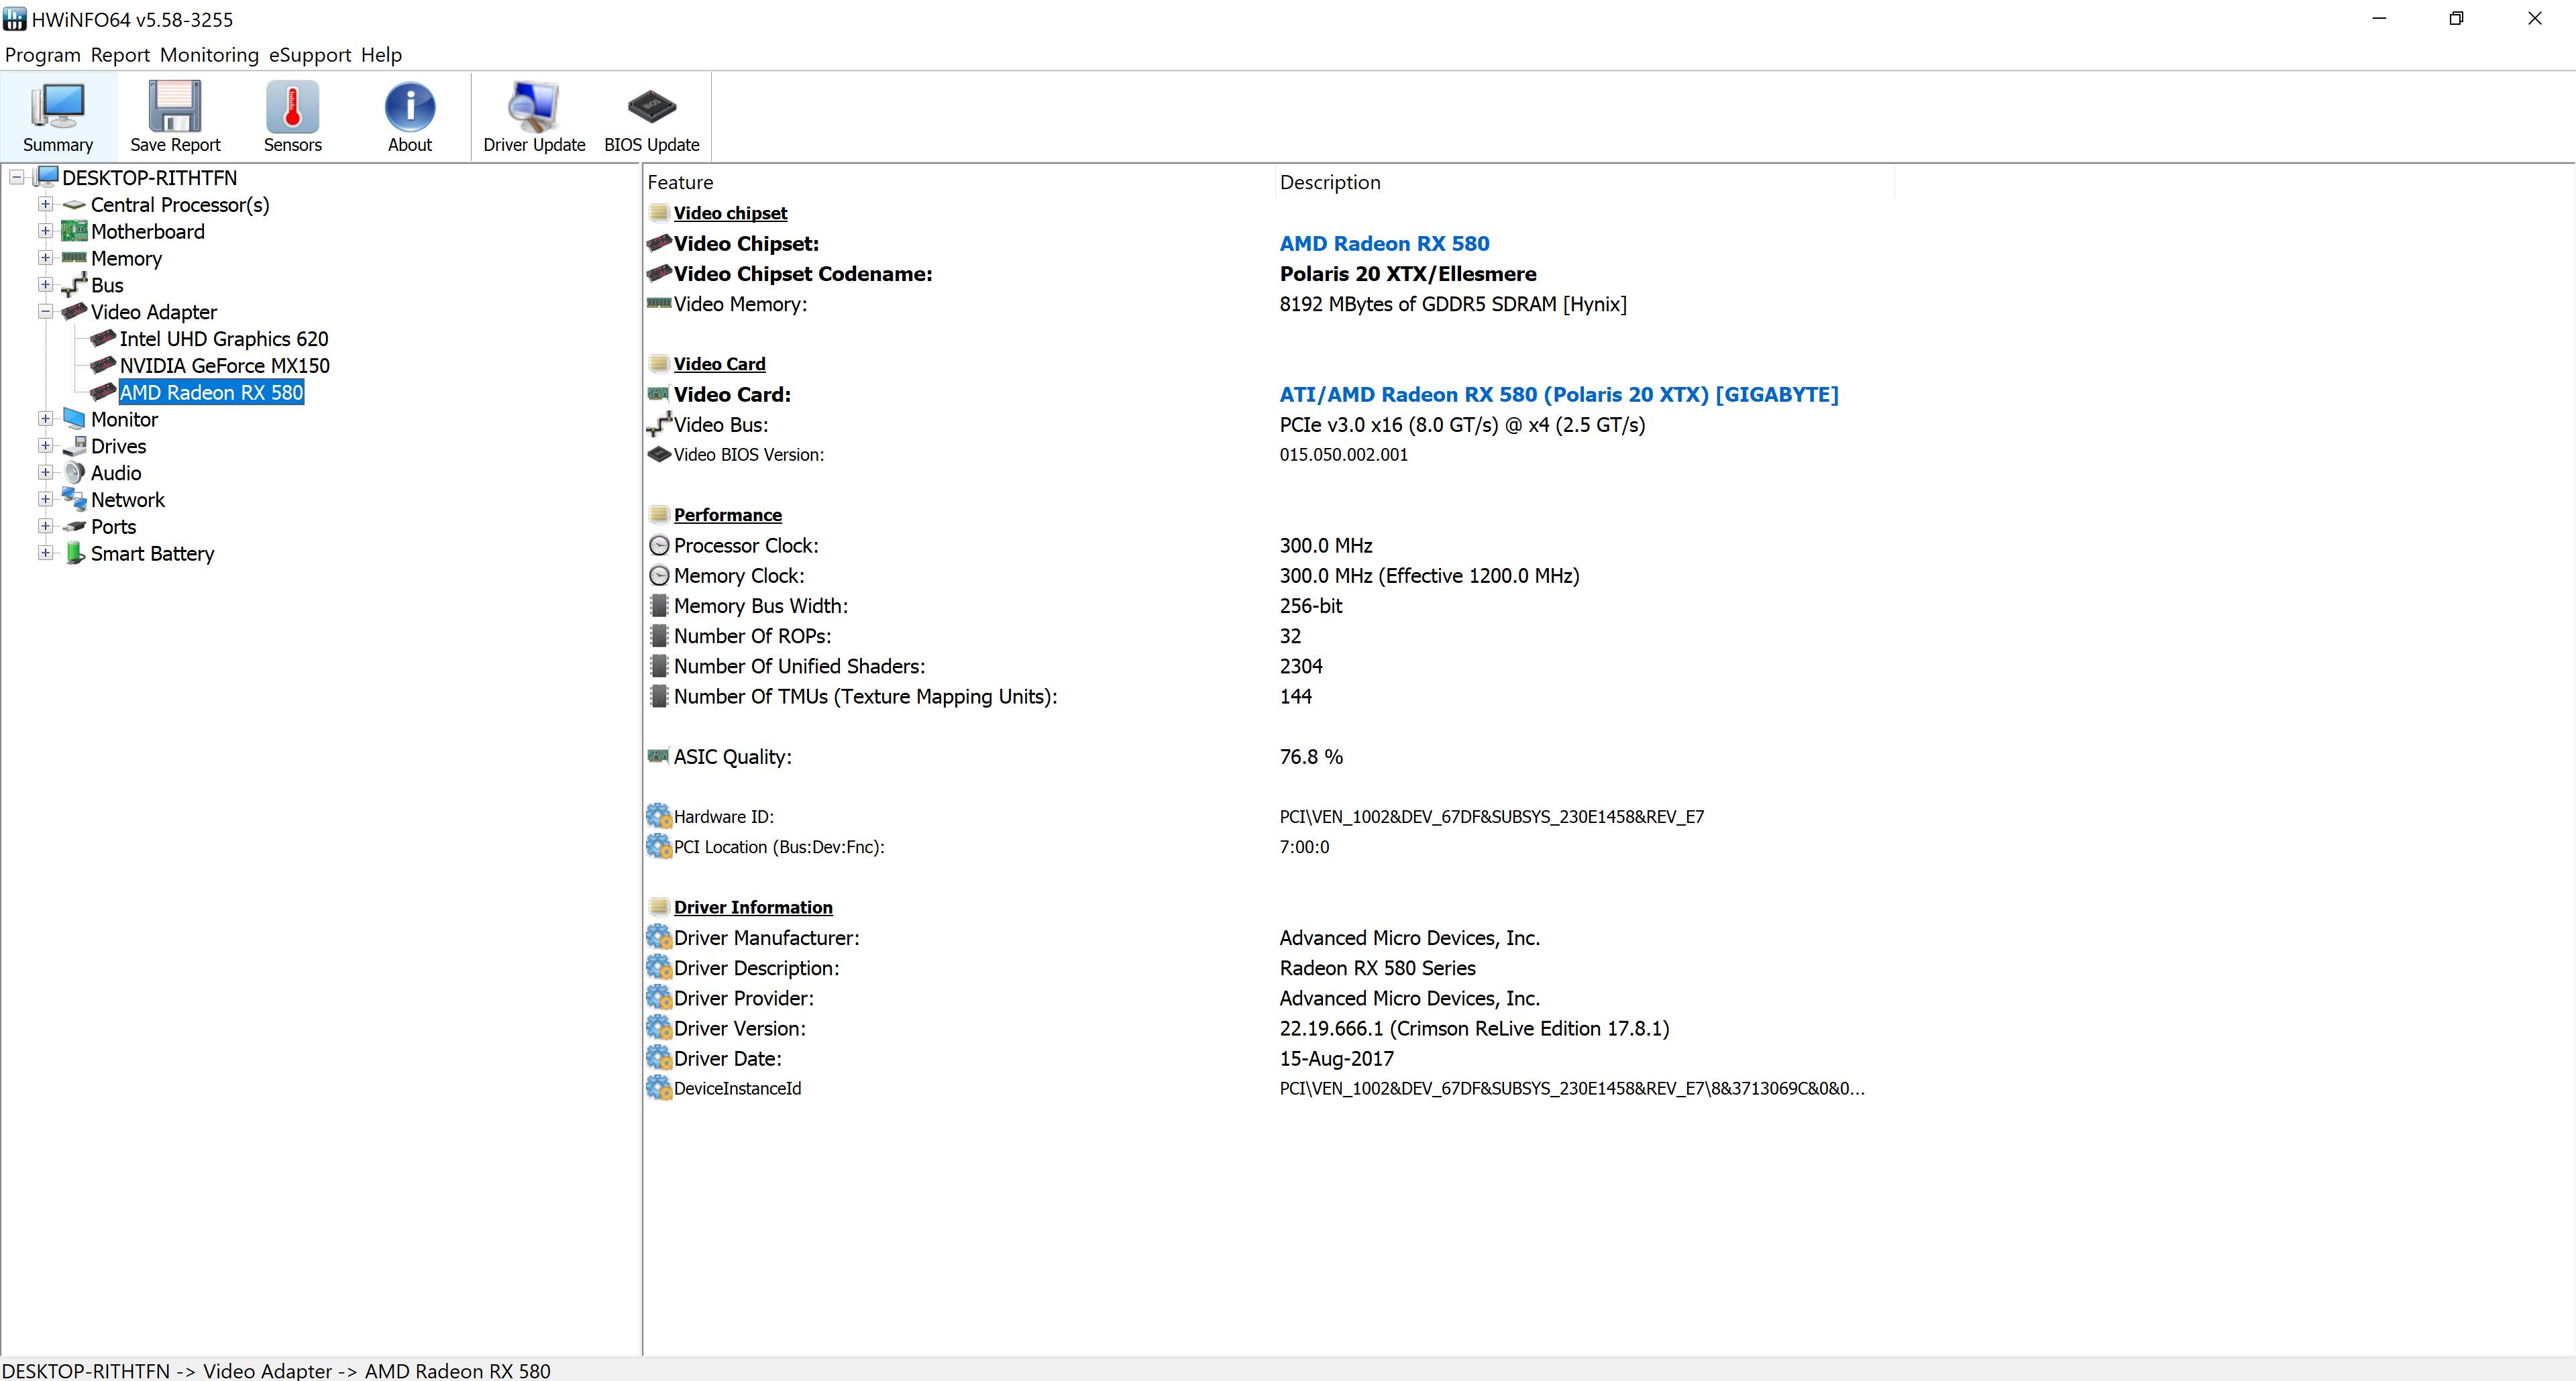Click the Network icon in tree
2576x1381 pixels.
pos(74,499)
